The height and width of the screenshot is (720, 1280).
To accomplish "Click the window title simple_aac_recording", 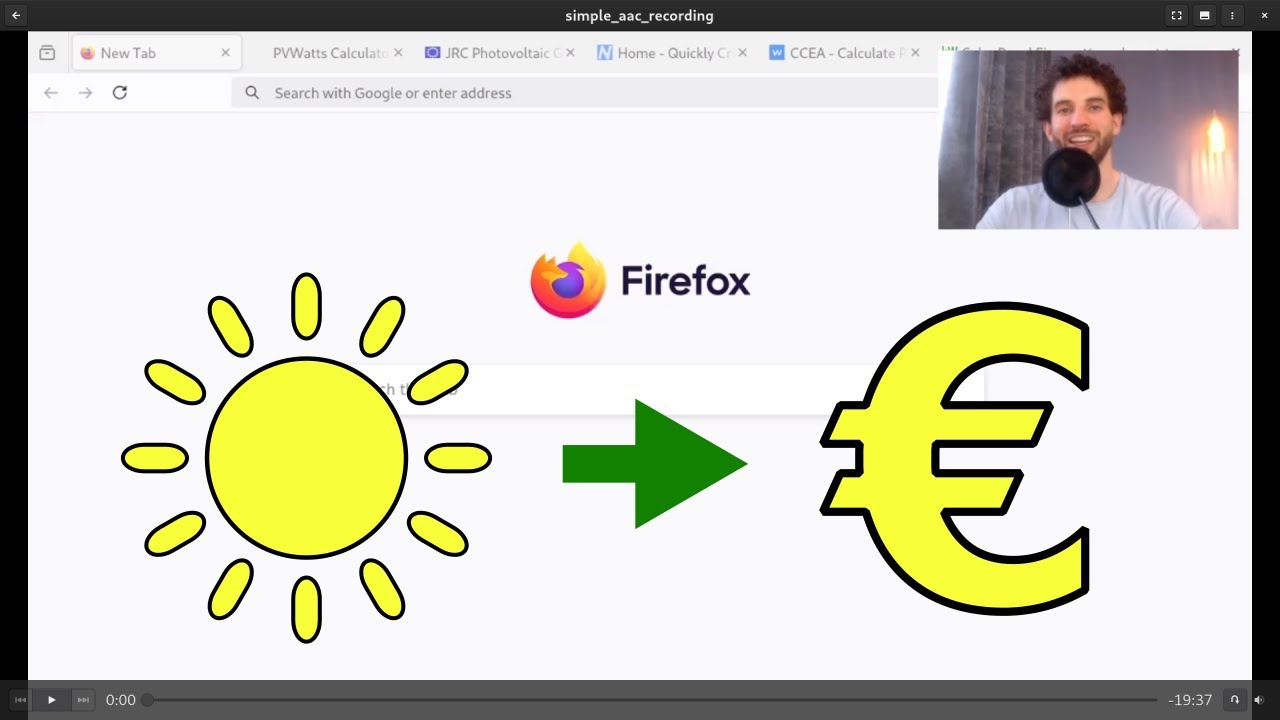I will (x=639, y=15).
